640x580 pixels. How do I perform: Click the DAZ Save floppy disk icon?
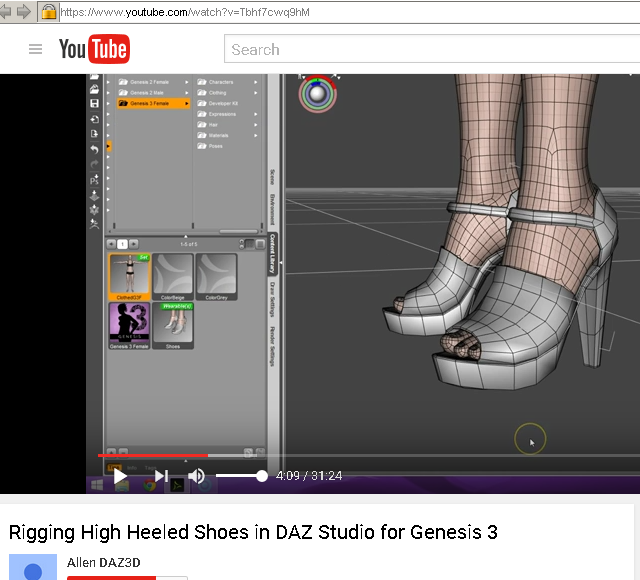94,103
